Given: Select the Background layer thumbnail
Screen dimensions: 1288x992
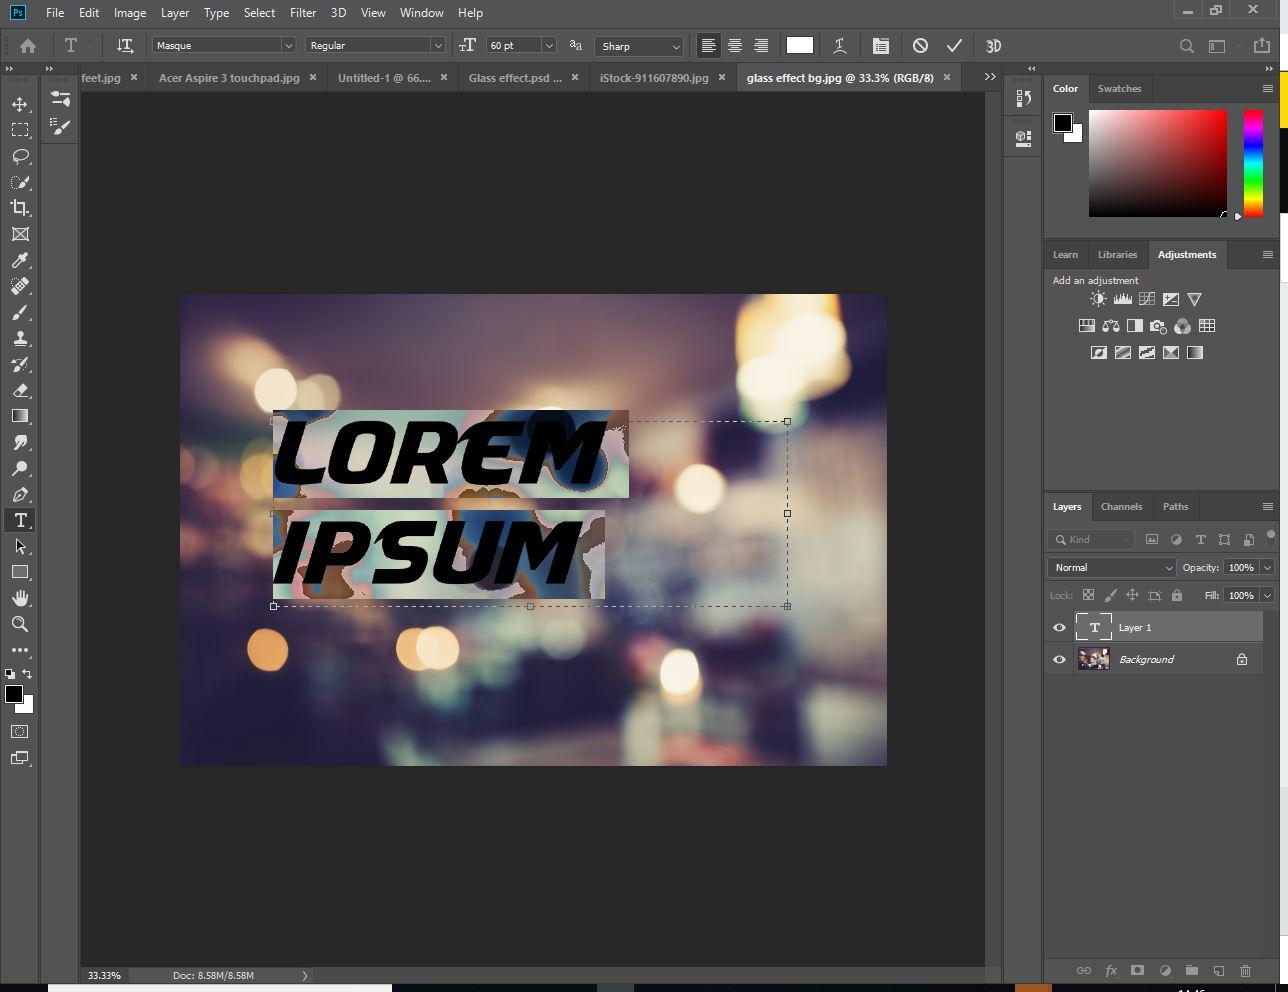Looking at the screenshot, I should pyautogui.click(x=1094, y=660).
